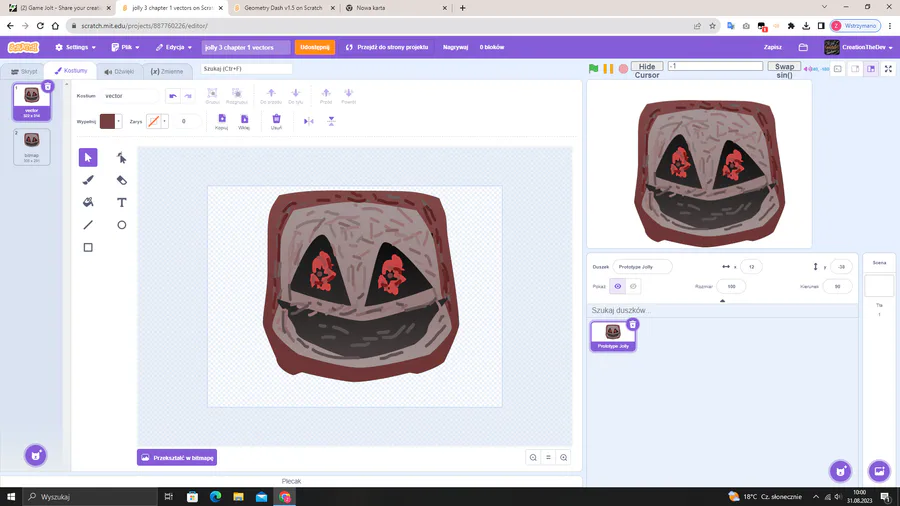Select the Text tool
The height and width of the screenshot is (506, 900).
[x=122, y=203]
